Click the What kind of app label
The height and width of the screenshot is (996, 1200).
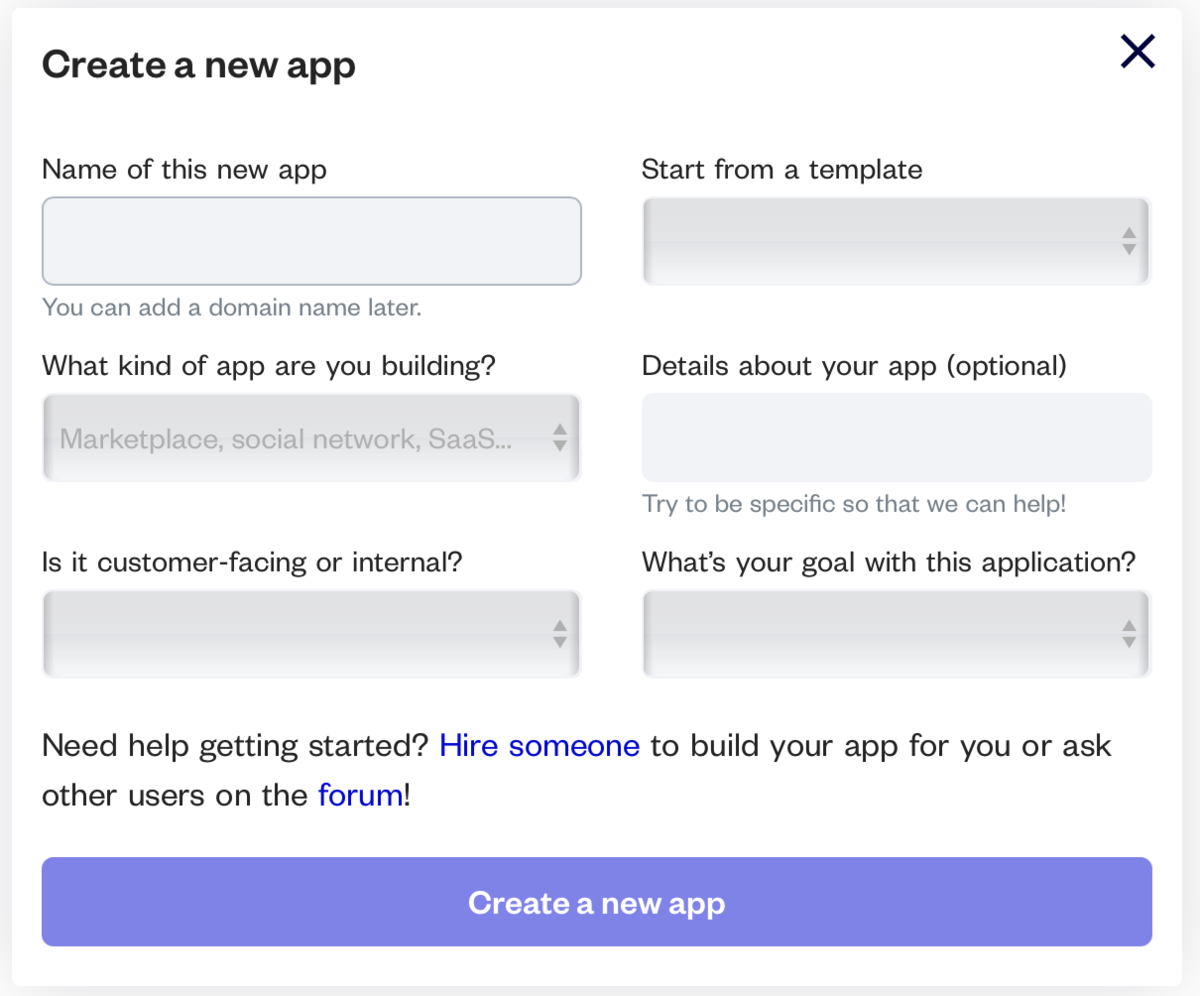click(x=268, y=366)
